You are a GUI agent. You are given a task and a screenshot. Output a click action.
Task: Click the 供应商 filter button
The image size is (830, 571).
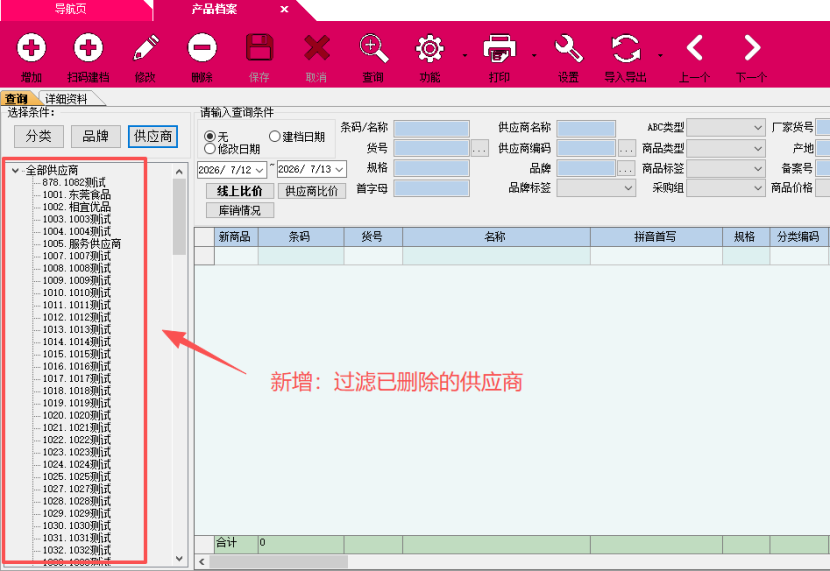point(153,137)
